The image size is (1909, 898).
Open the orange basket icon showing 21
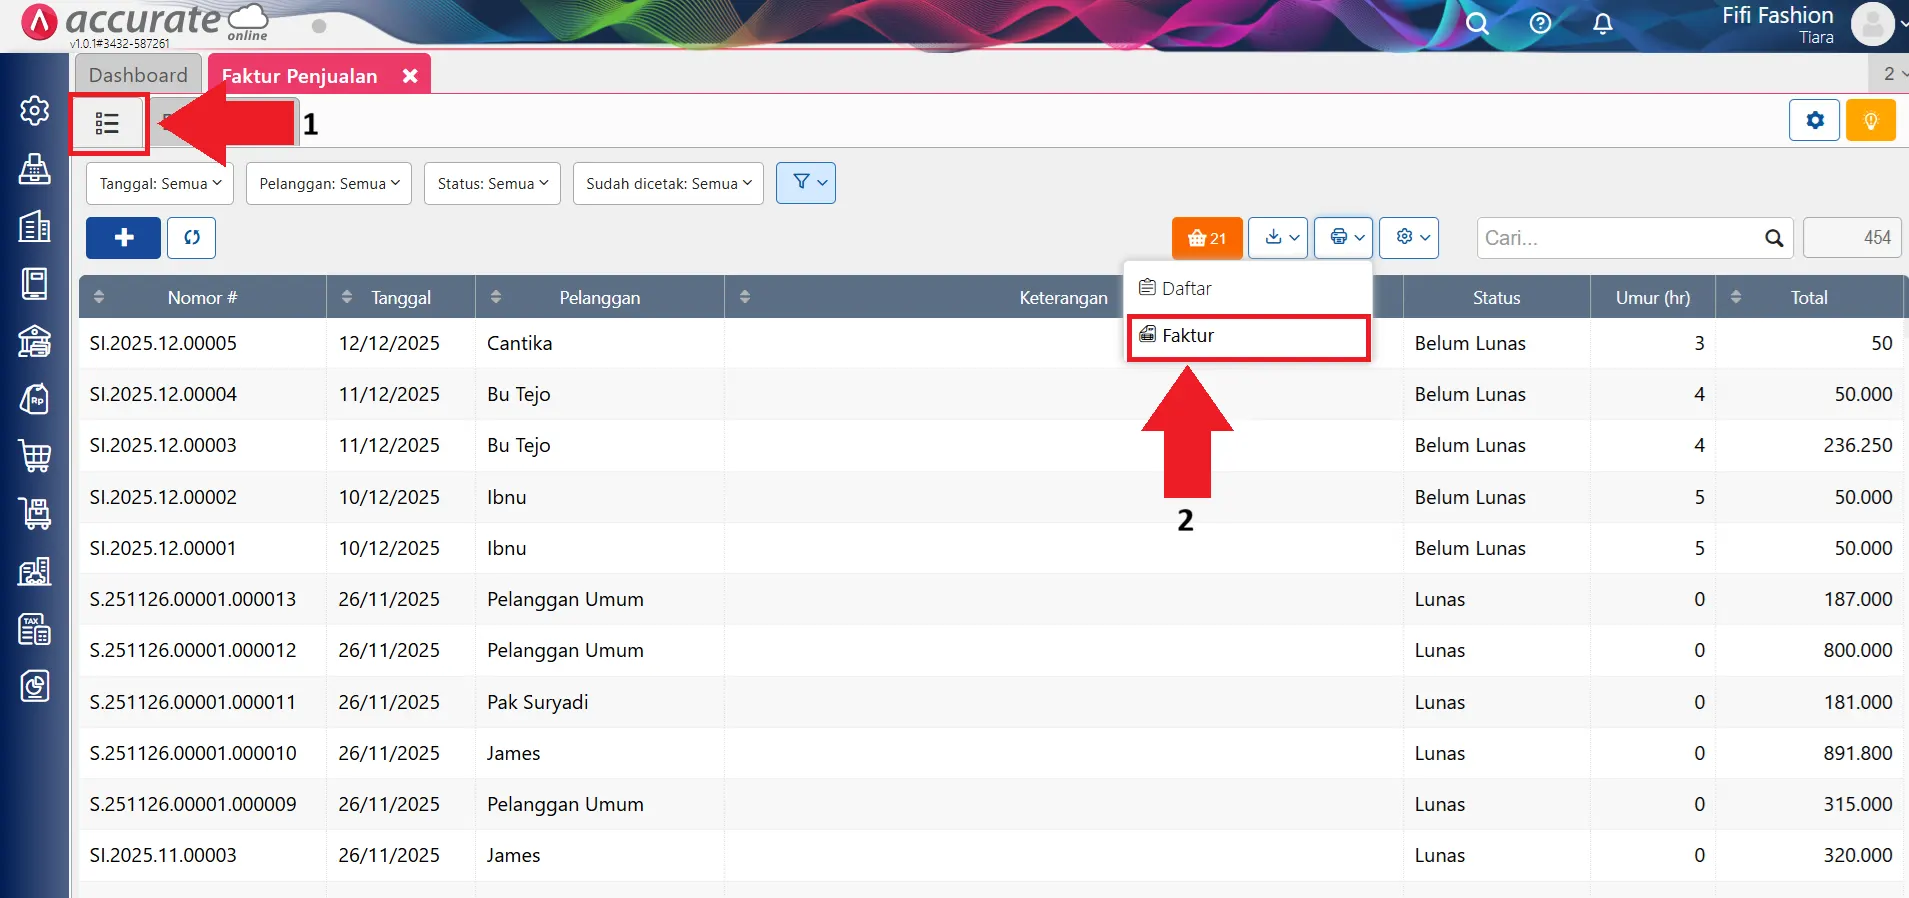click(x=1206, y=238)
